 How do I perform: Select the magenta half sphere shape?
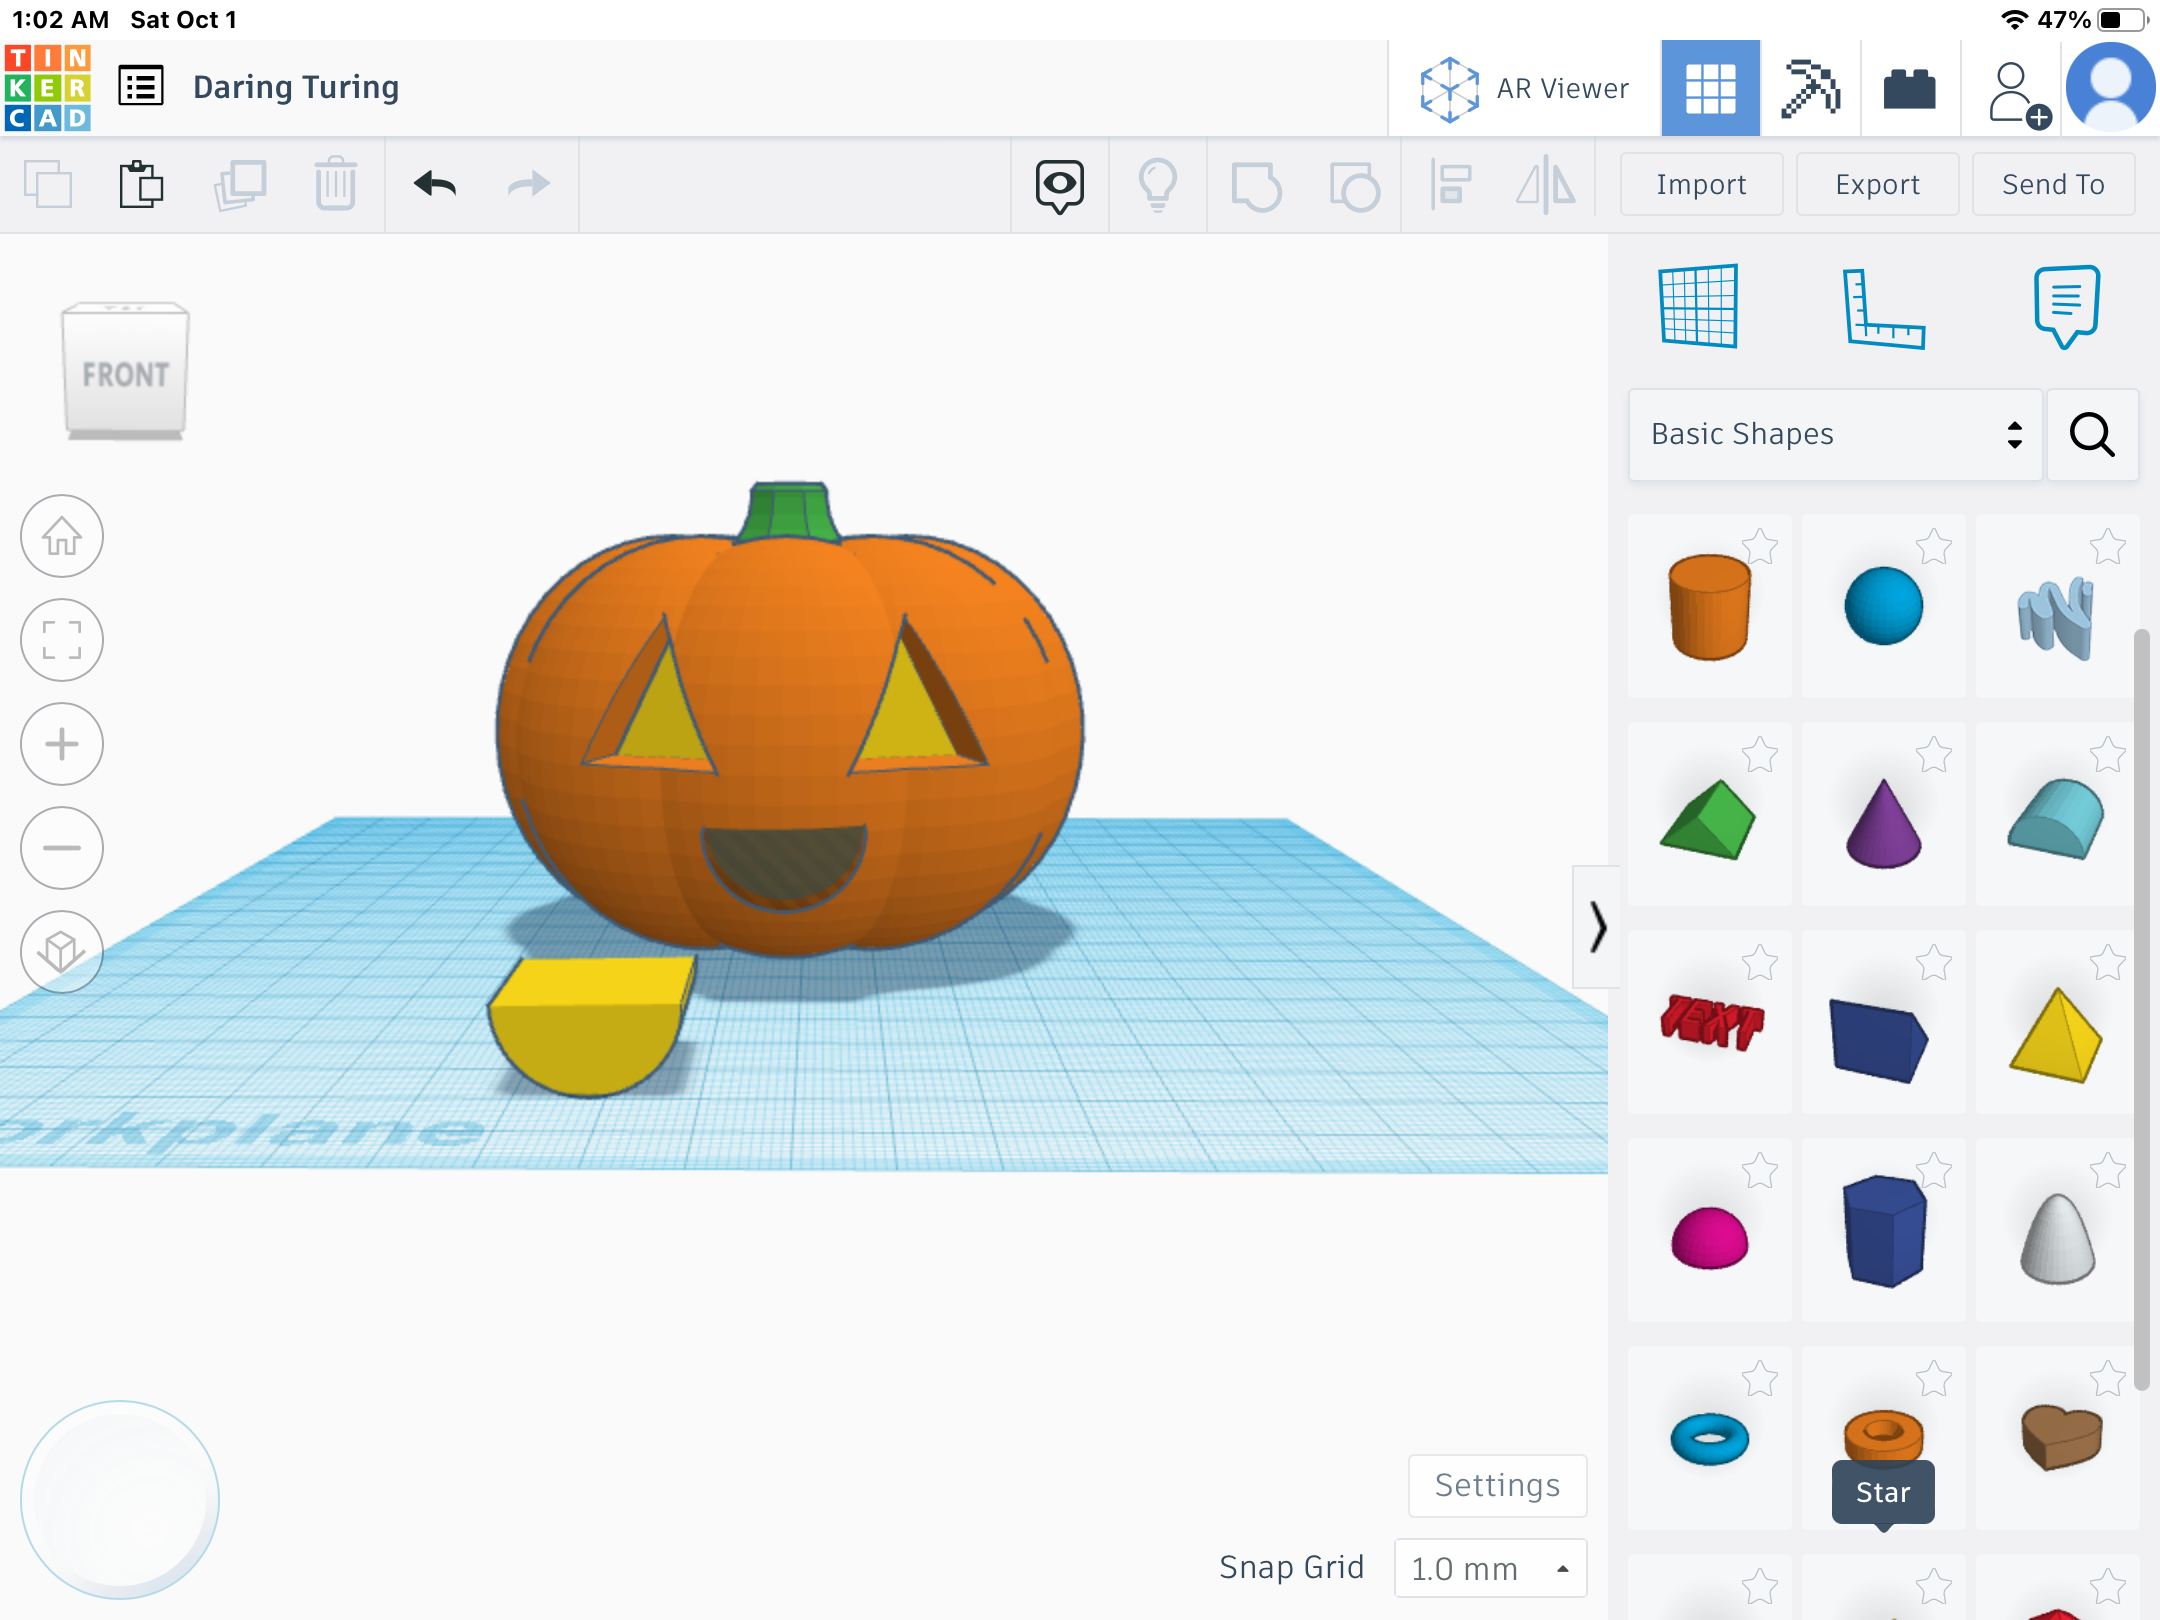point(1709,1230)
